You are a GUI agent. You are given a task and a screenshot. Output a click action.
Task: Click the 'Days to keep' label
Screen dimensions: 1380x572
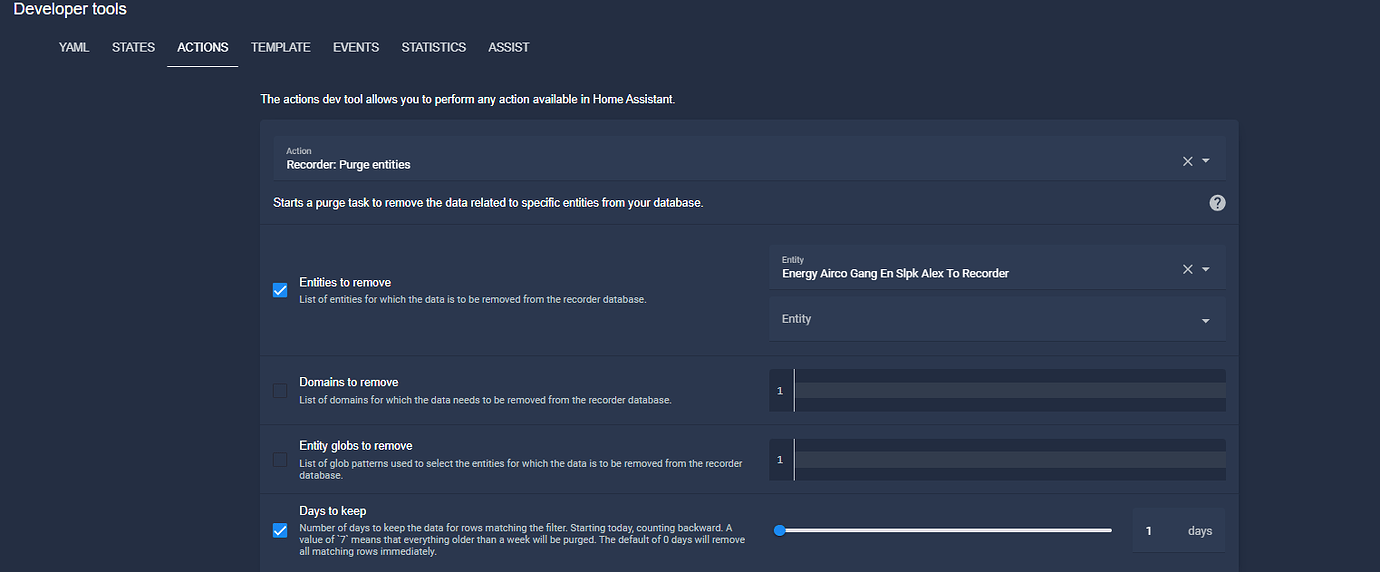click(x=333, y=511)
